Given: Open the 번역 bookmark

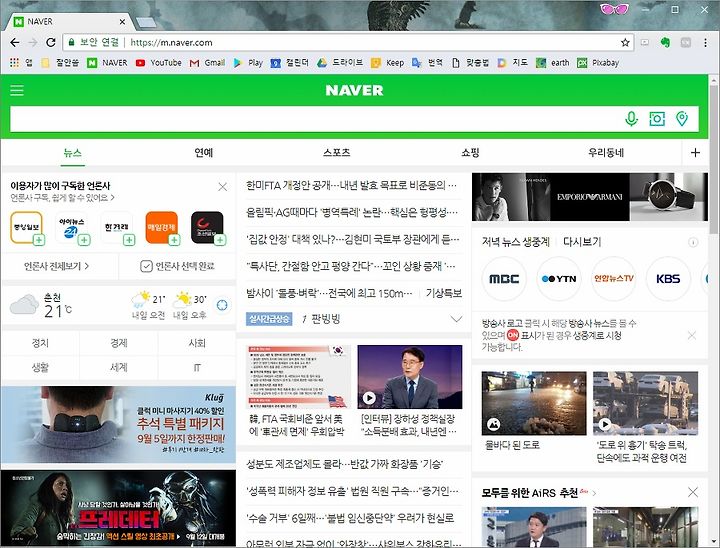Looking at the screenshot, I should point(427,62).
